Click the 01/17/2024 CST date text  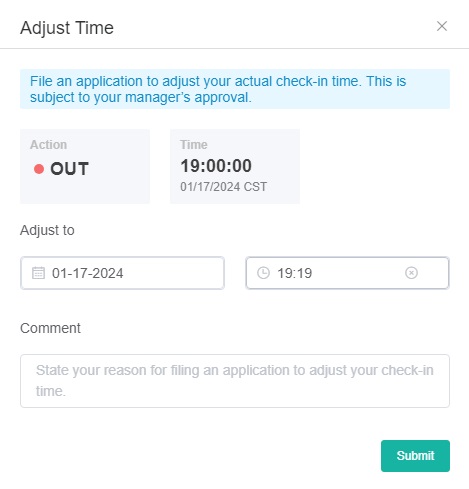coord(224,187)
